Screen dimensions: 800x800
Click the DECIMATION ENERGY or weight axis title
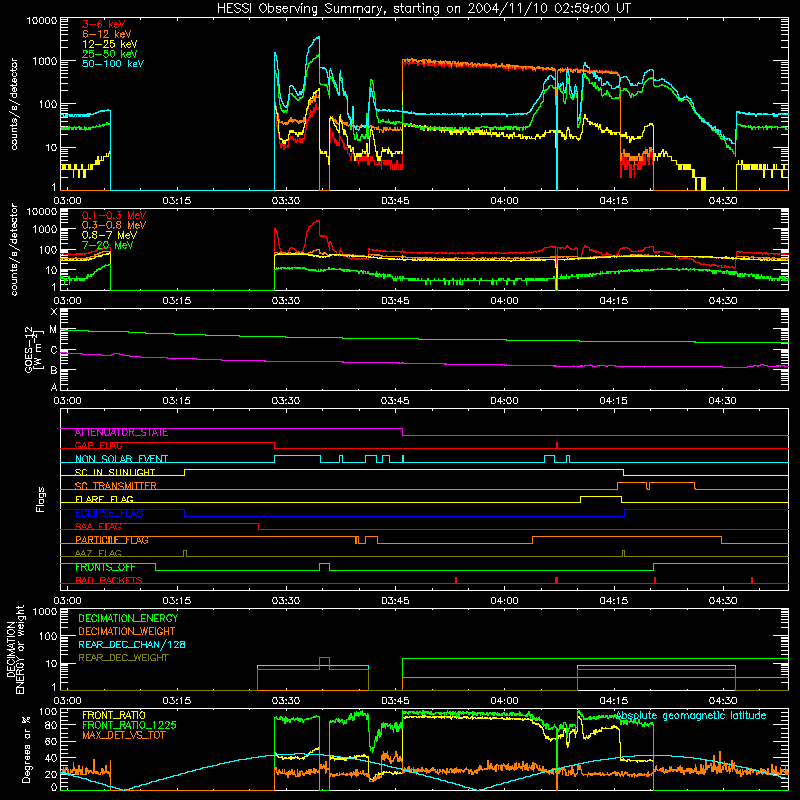(x=15, y=649)
